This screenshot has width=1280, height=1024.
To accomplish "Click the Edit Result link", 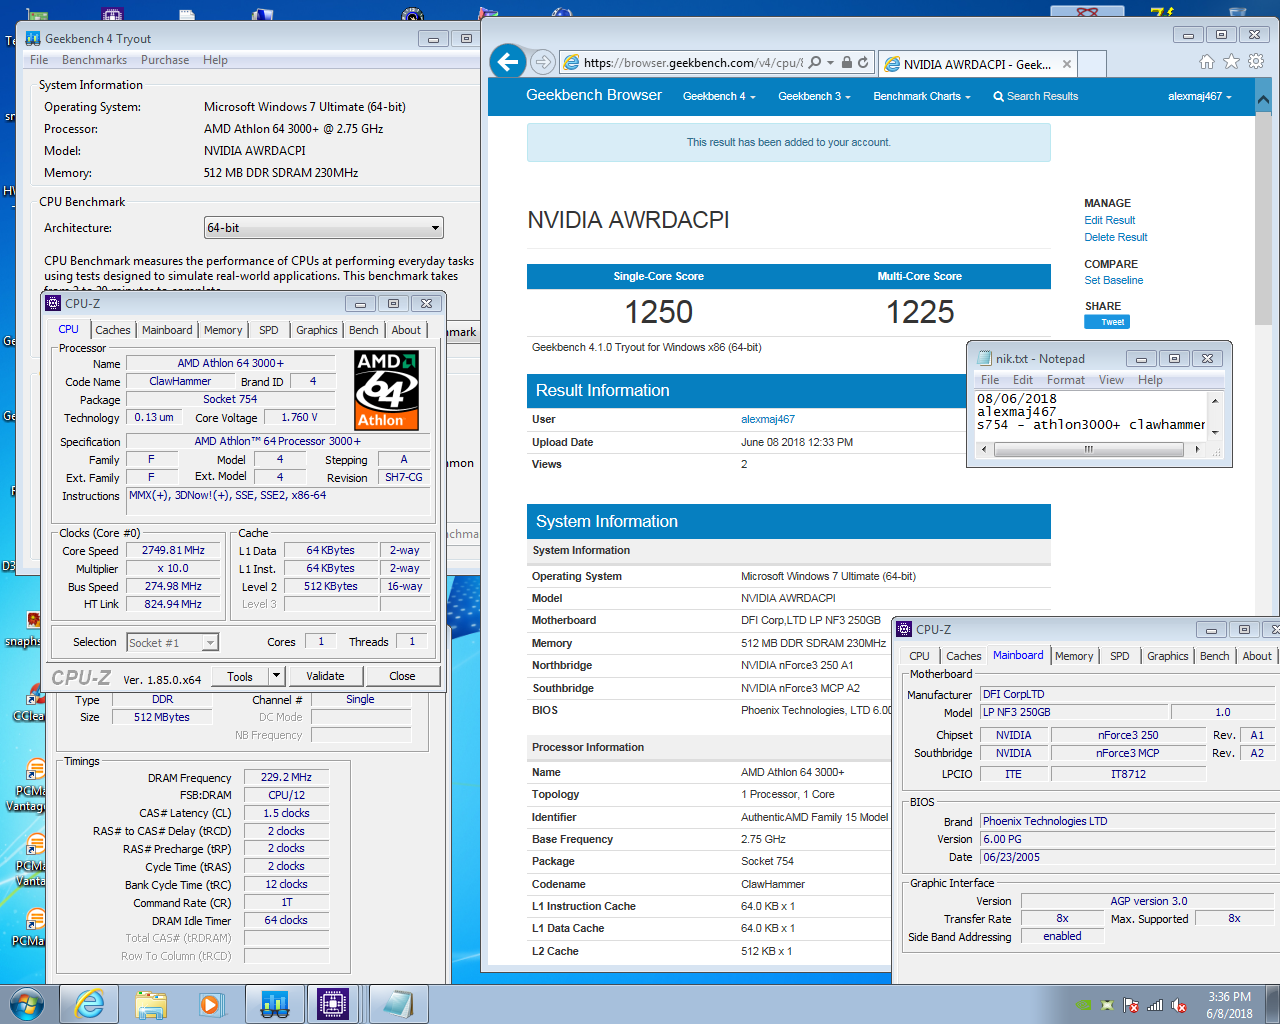I will pos(1109,220).
